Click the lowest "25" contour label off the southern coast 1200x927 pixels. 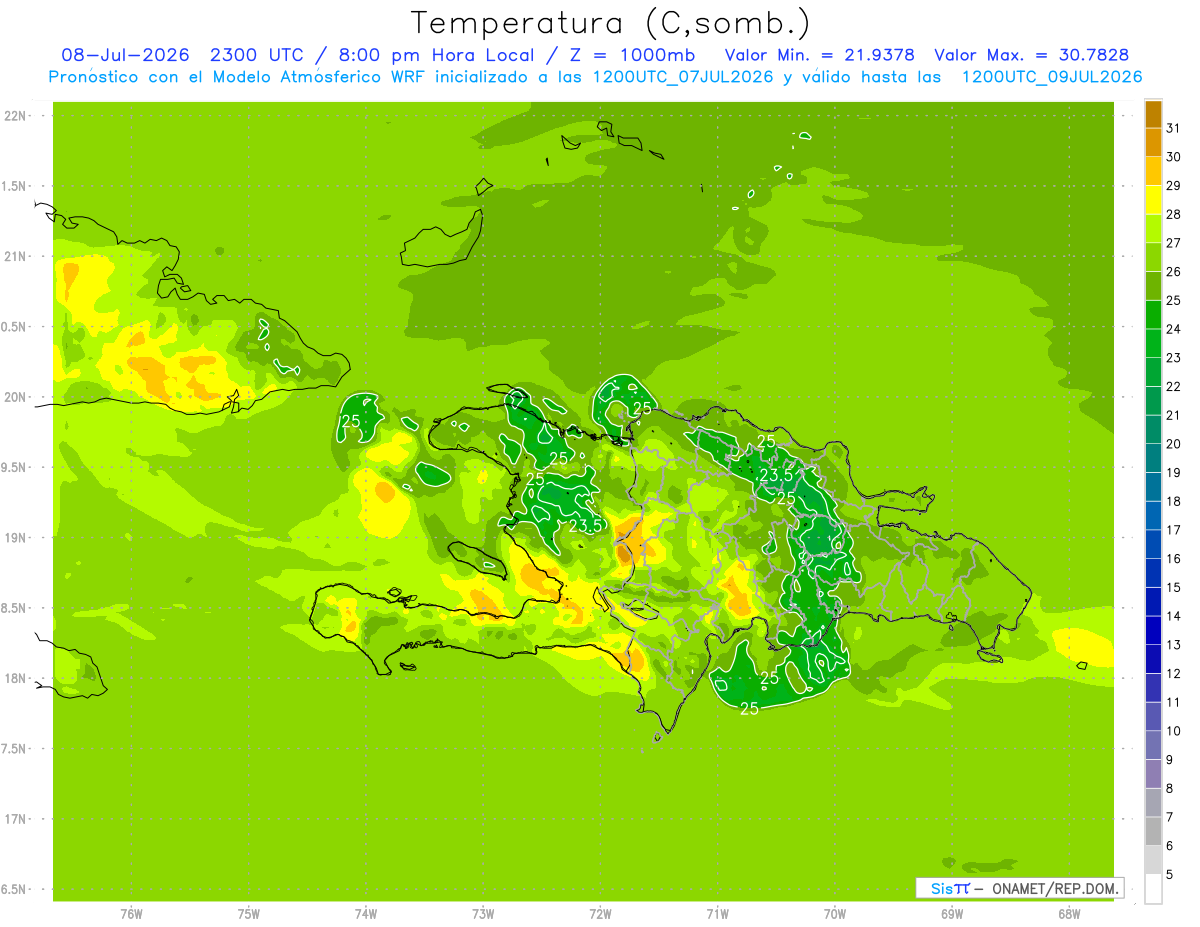pos(749,709)
